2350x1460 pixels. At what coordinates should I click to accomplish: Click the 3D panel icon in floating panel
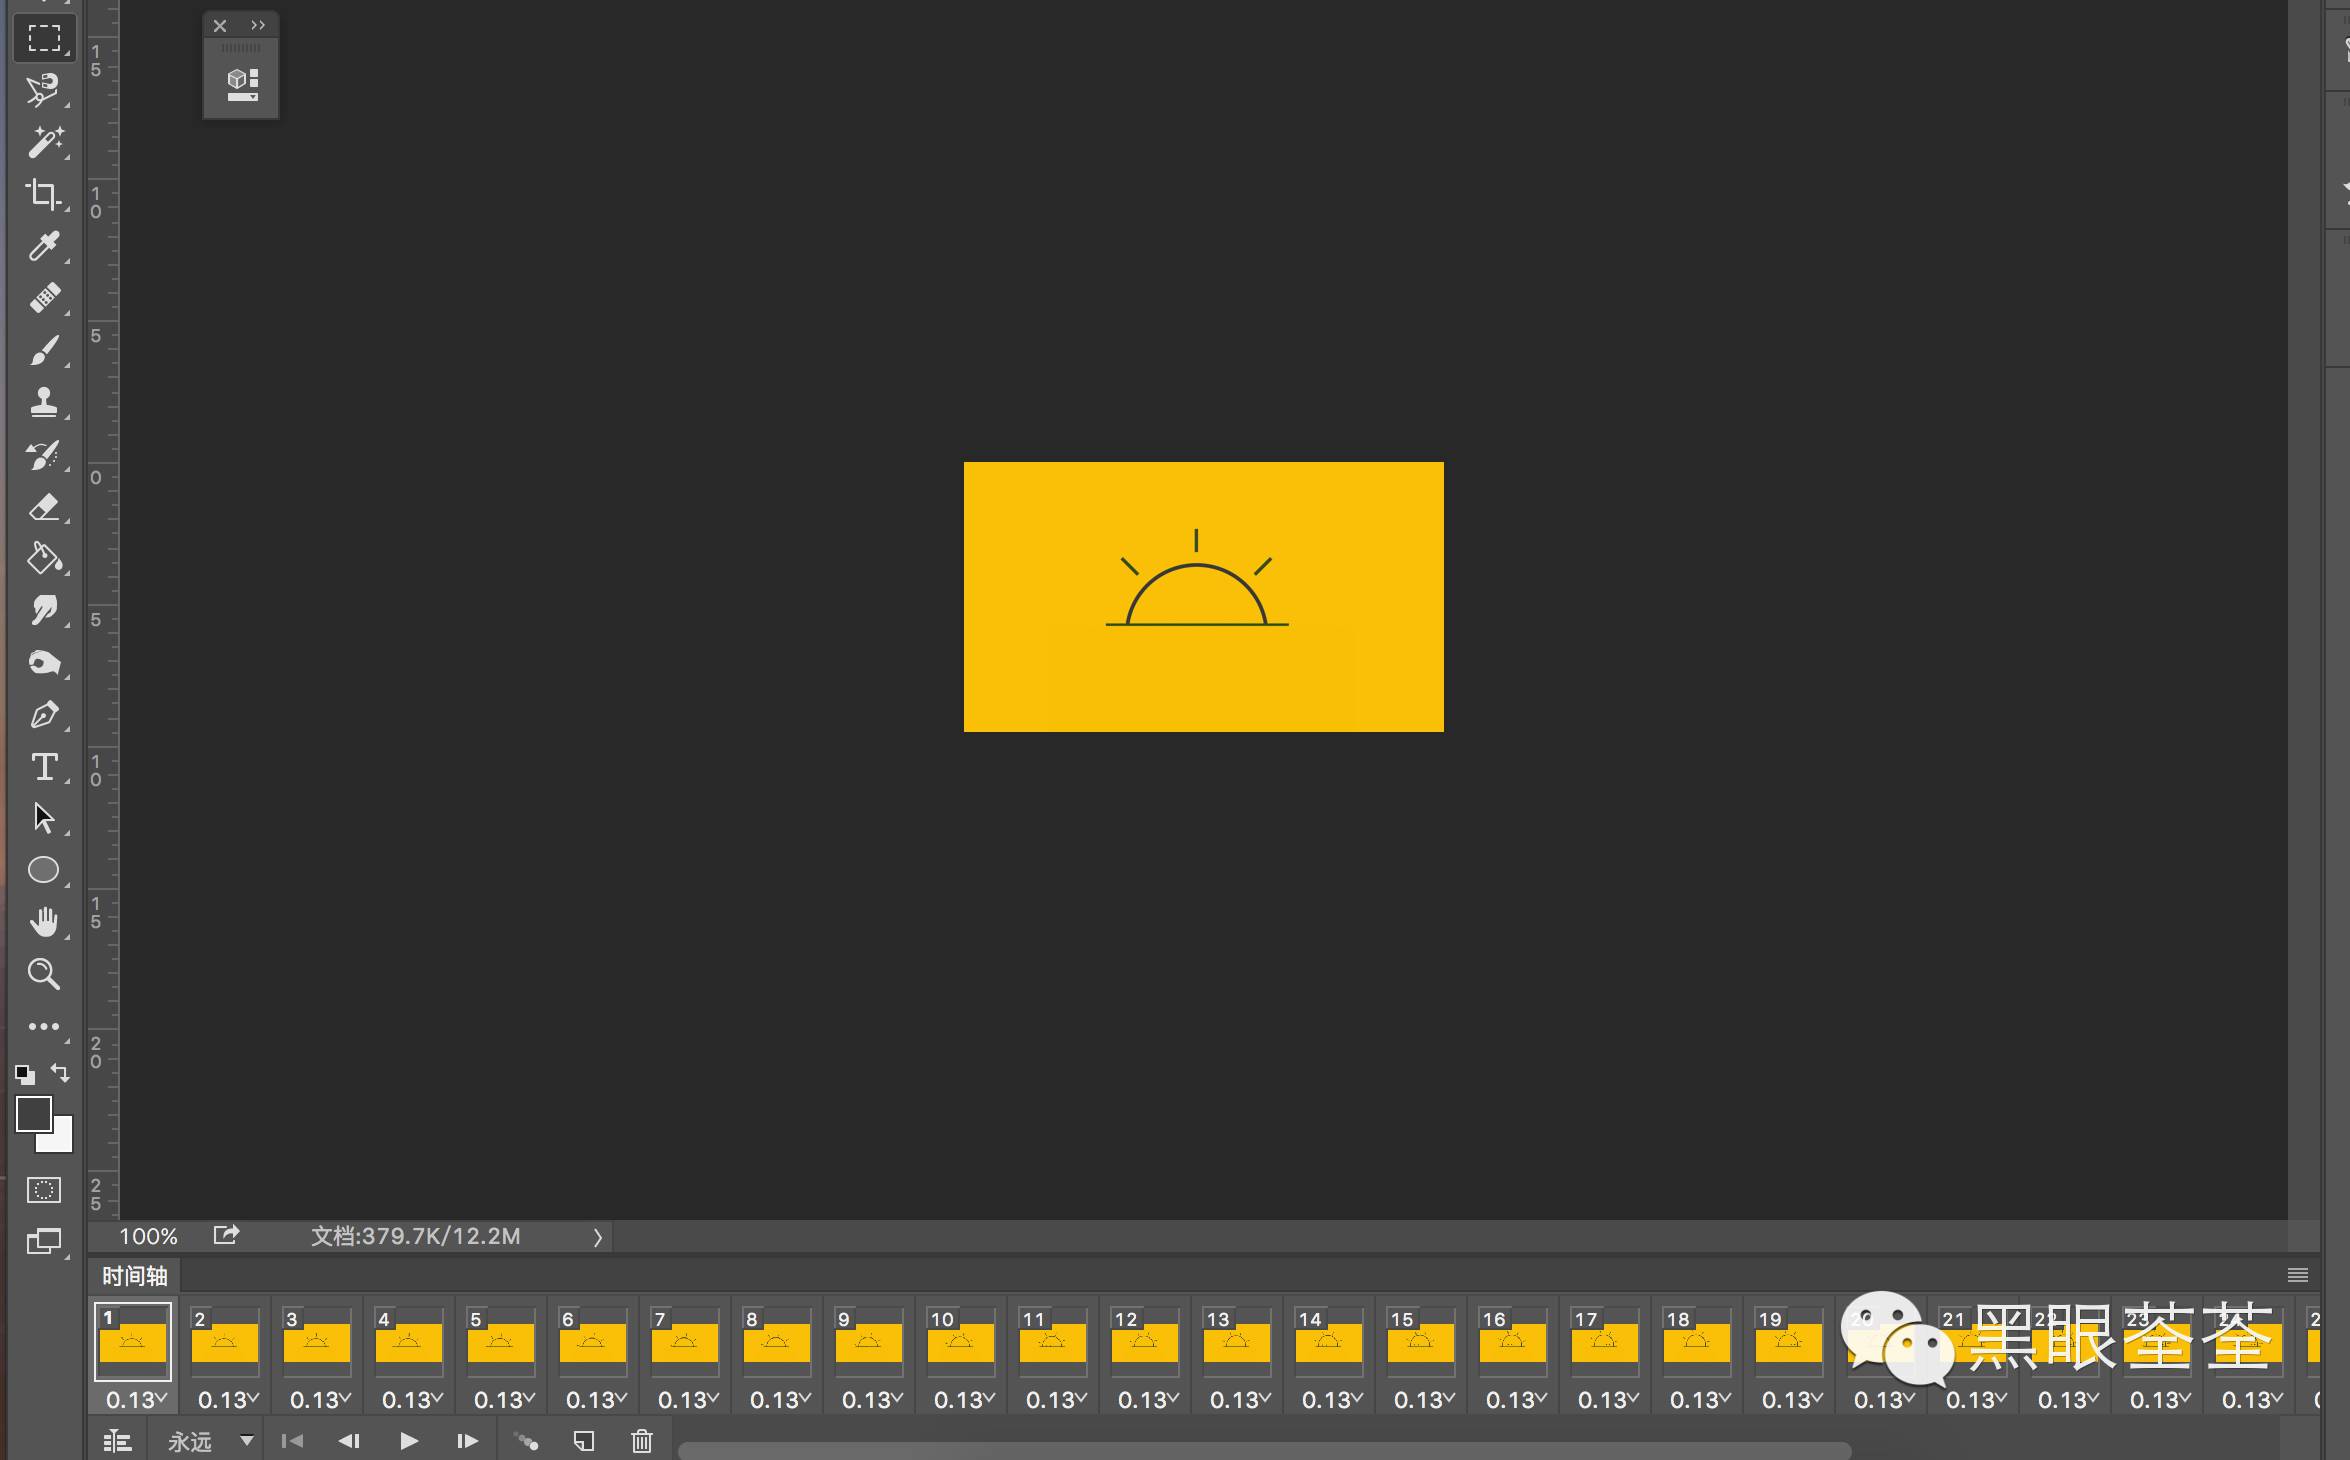242,84
